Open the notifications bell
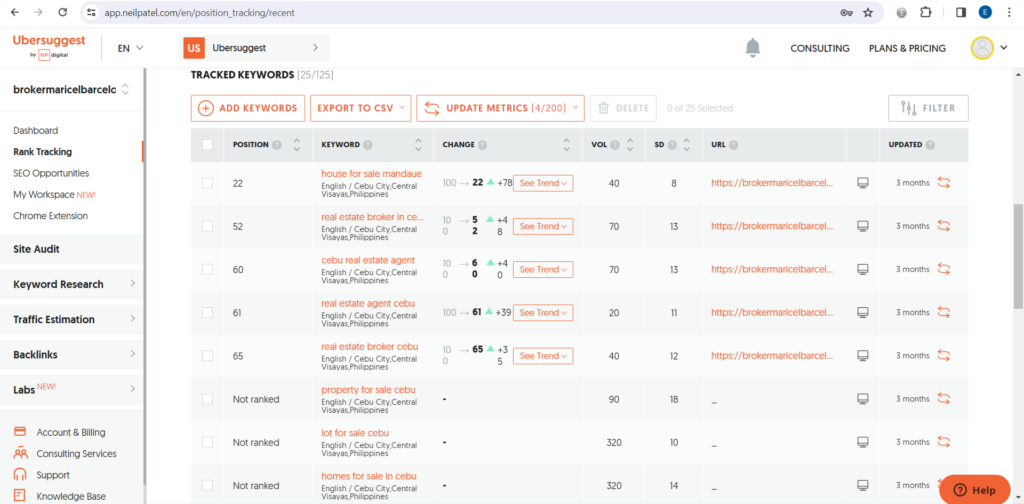The width and height of the screenshot is (1024, 504). pos(753,48)
